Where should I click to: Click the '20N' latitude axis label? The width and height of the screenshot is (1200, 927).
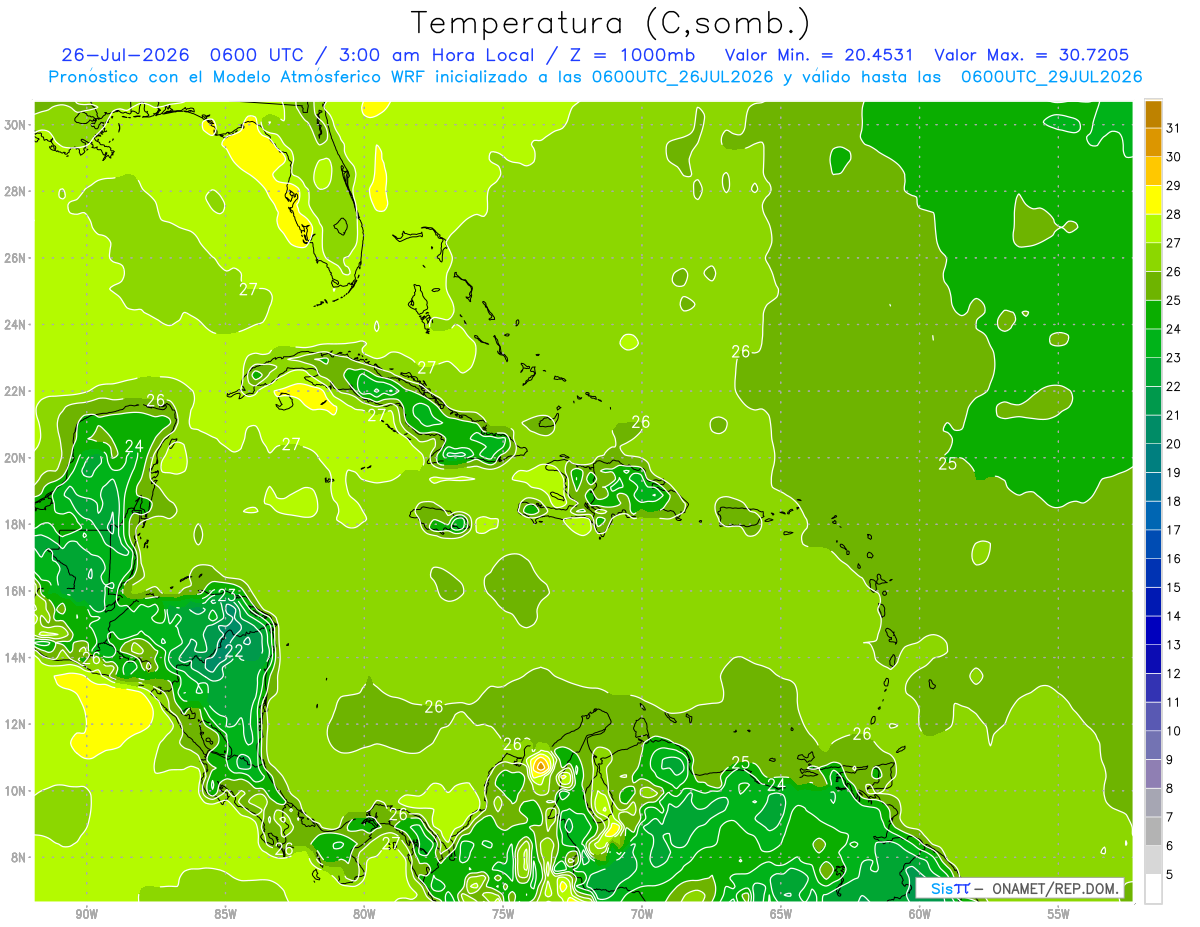pos(15,457)
